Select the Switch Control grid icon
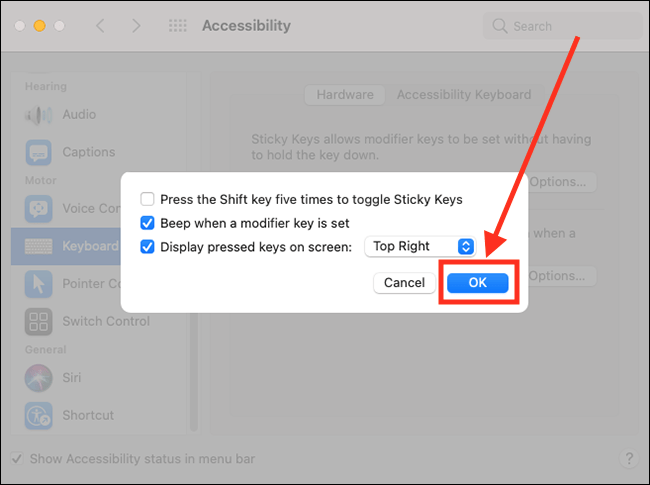Screen dimensions: 650x485 [x=39, y=322]
